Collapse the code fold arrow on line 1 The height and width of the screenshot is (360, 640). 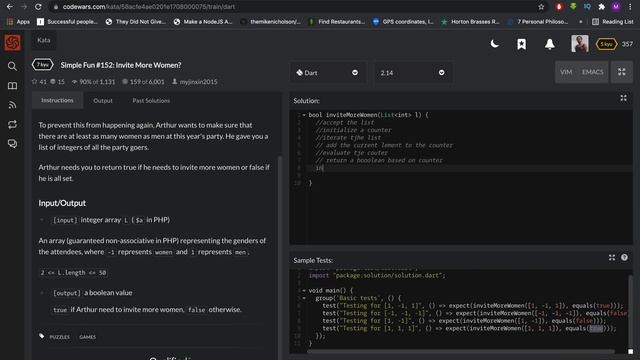click(x=304, y=115)
